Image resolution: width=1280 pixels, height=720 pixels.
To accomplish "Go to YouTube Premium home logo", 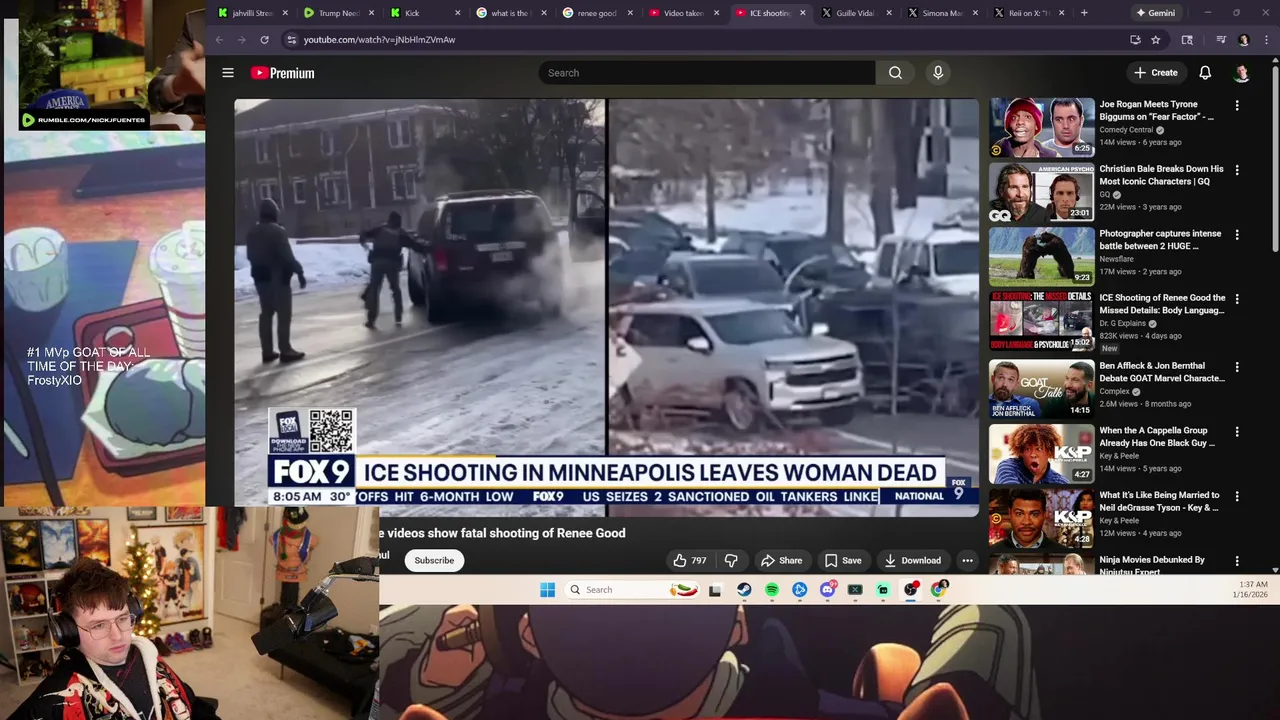I will click(283, 73).
